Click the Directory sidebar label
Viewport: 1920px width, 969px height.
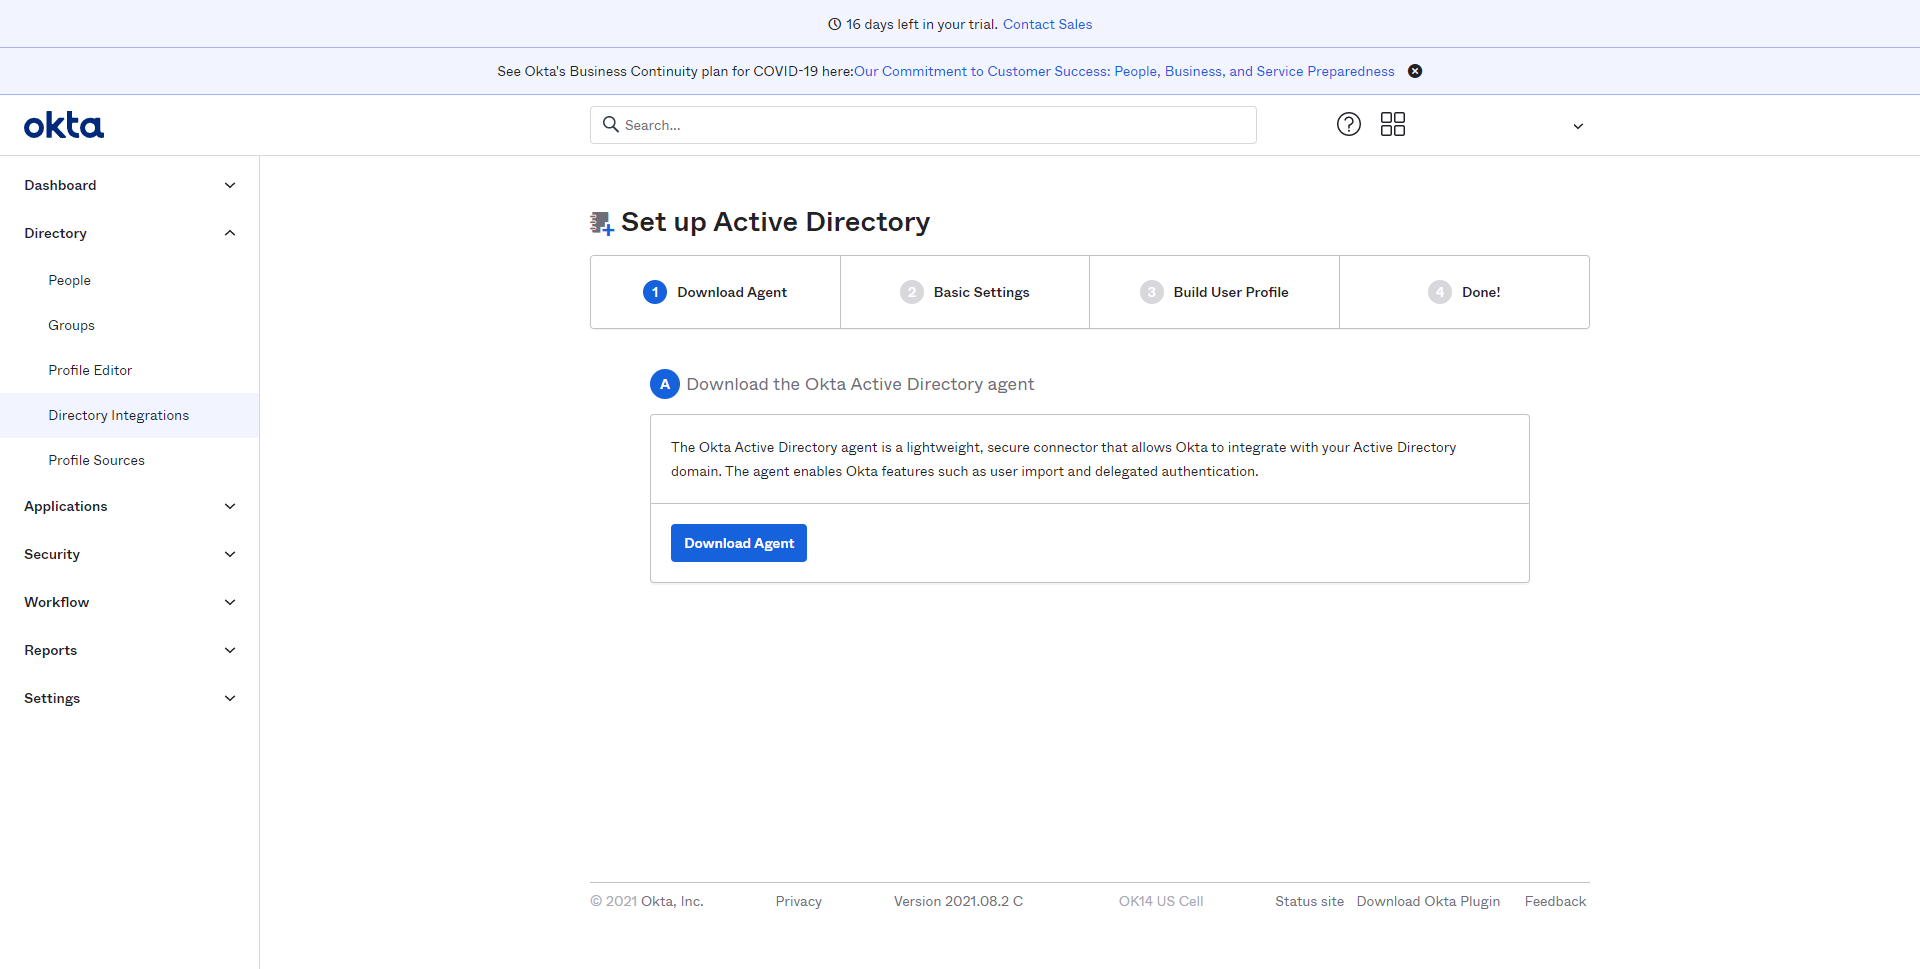(55, 233)
